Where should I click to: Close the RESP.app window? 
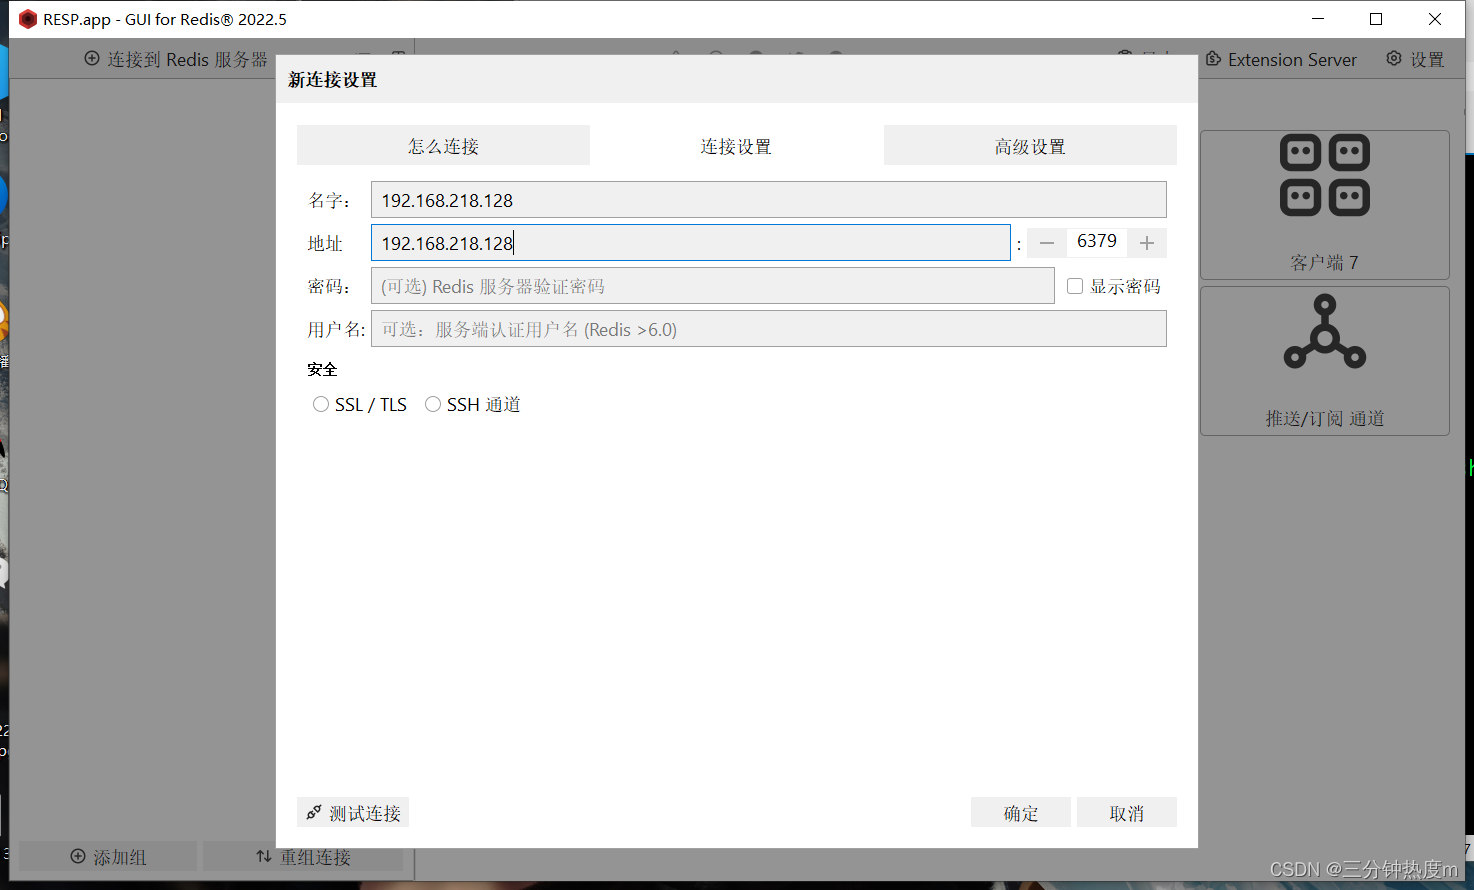tap(1435, 19)
